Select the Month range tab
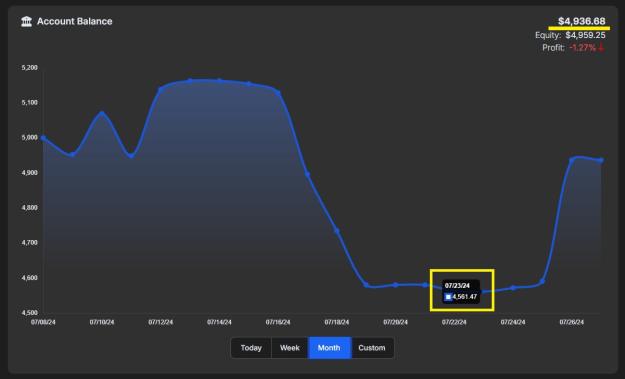This screenshot has width=625, height=379. 329,348
